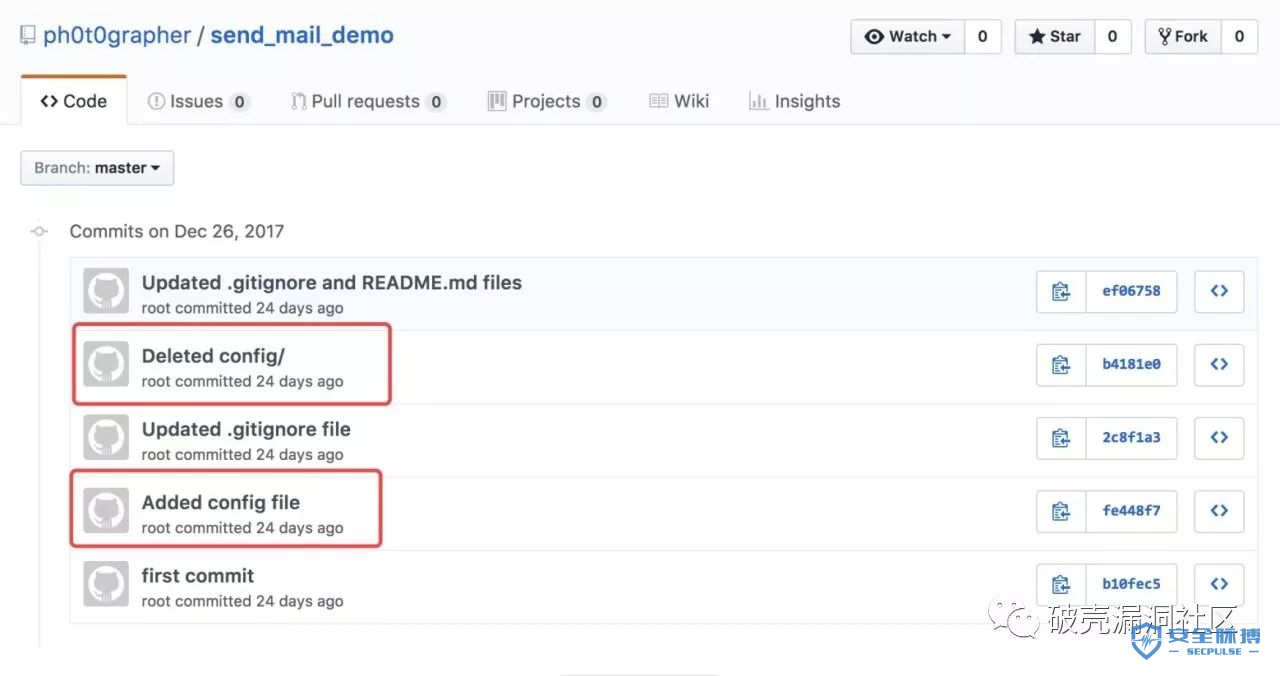The width and height of the screenshot is (1280, 676).
Task: Open the 'Updated .gitignore file' commit
Action: pos(246,429)
